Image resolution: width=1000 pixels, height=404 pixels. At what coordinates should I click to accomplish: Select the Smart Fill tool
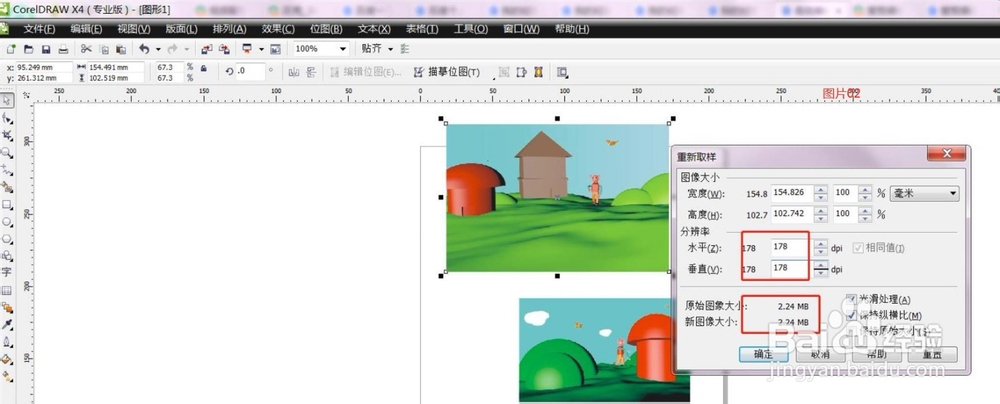7,187
